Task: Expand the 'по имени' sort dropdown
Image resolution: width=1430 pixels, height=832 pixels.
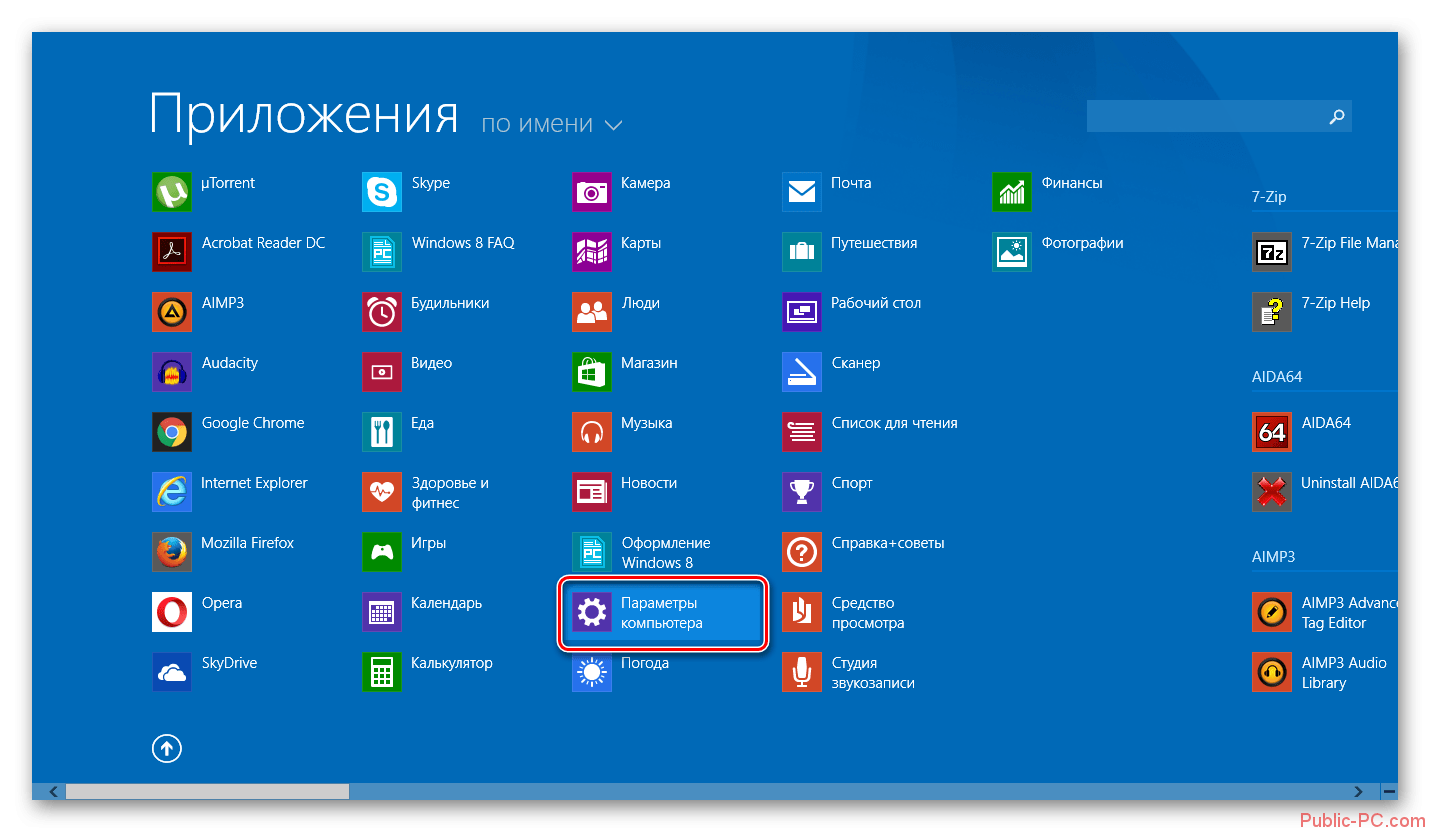Action: (537, 125)
